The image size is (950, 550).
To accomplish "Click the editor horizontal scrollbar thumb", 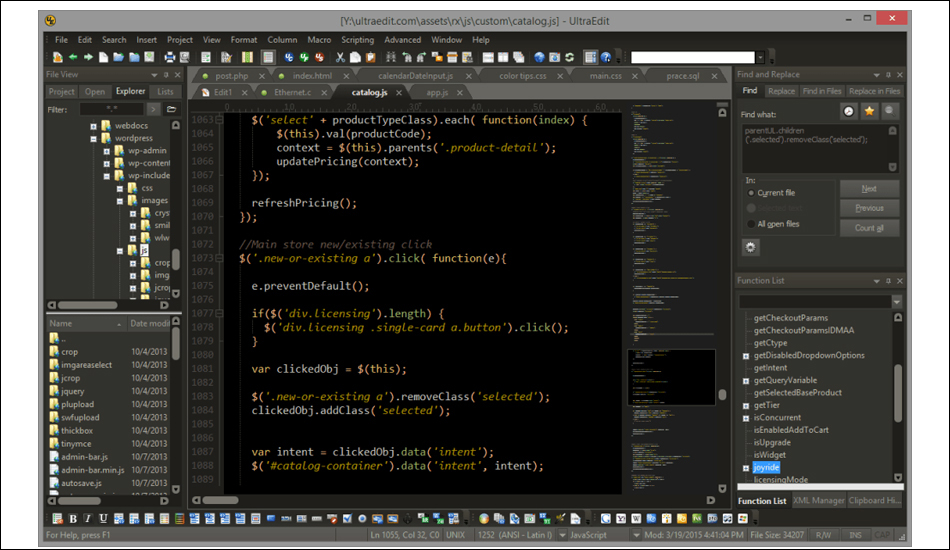I will [x=221, y=500].
